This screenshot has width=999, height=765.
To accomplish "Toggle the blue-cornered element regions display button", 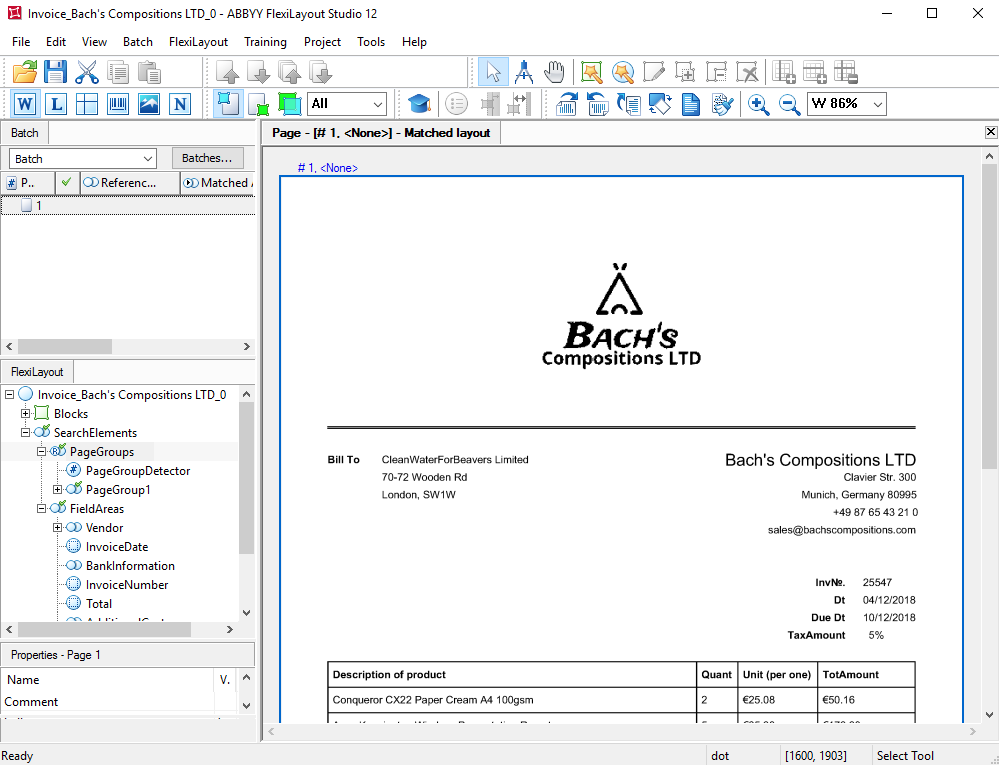I will [x=227, y=104].
